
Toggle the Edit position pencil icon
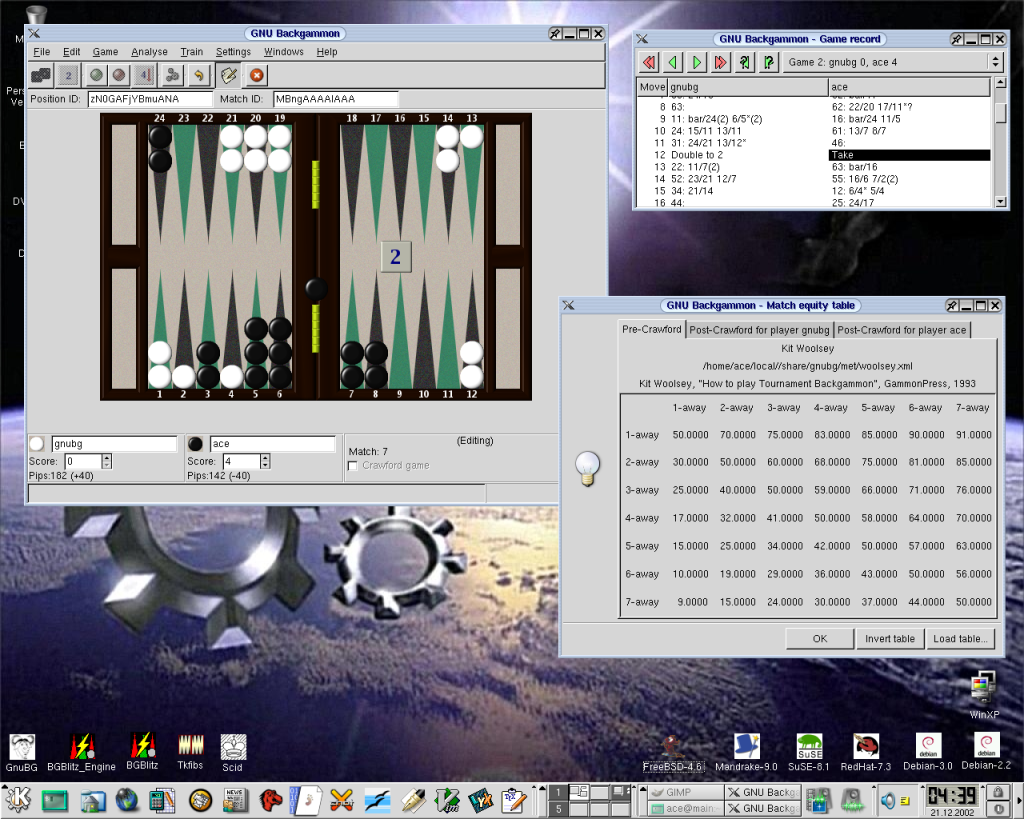229,76
